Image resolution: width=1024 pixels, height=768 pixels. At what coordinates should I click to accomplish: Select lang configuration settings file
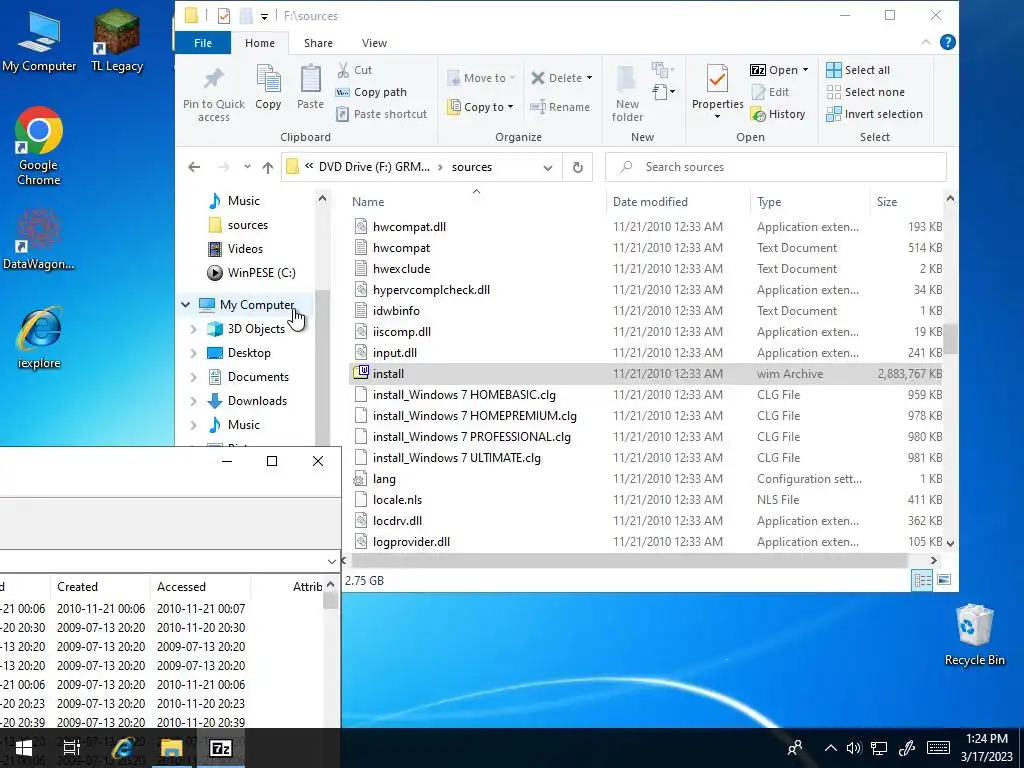click(x=647, y=479)
